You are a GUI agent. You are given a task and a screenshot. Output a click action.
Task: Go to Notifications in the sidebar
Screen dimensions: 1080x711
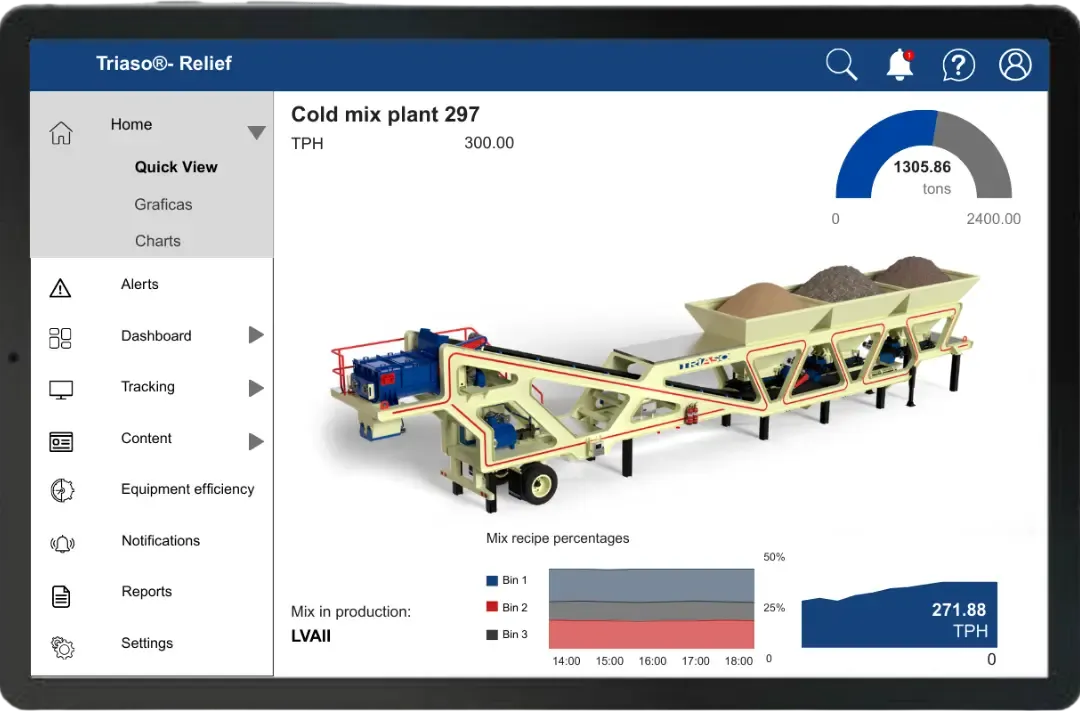click(x=160, y=541)
